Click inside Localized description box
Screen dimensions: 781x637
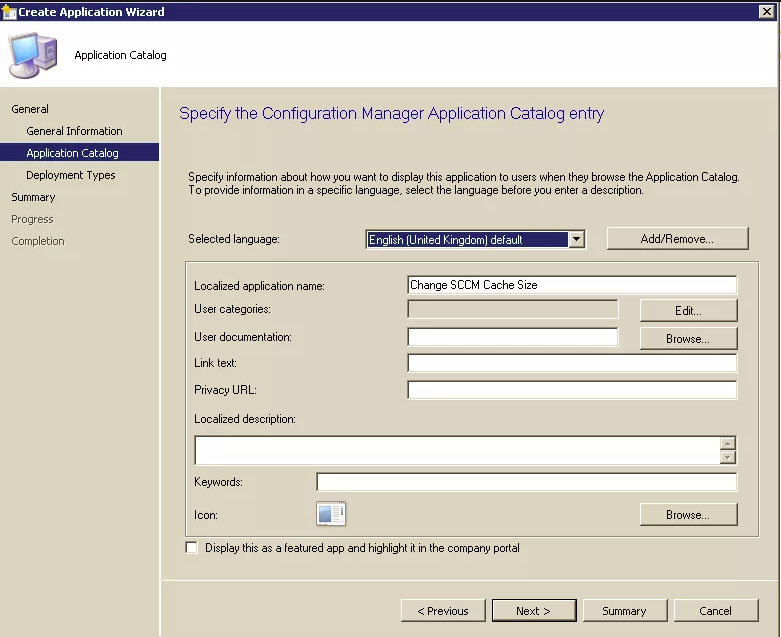pyautogui.click(x=457, y=450)
